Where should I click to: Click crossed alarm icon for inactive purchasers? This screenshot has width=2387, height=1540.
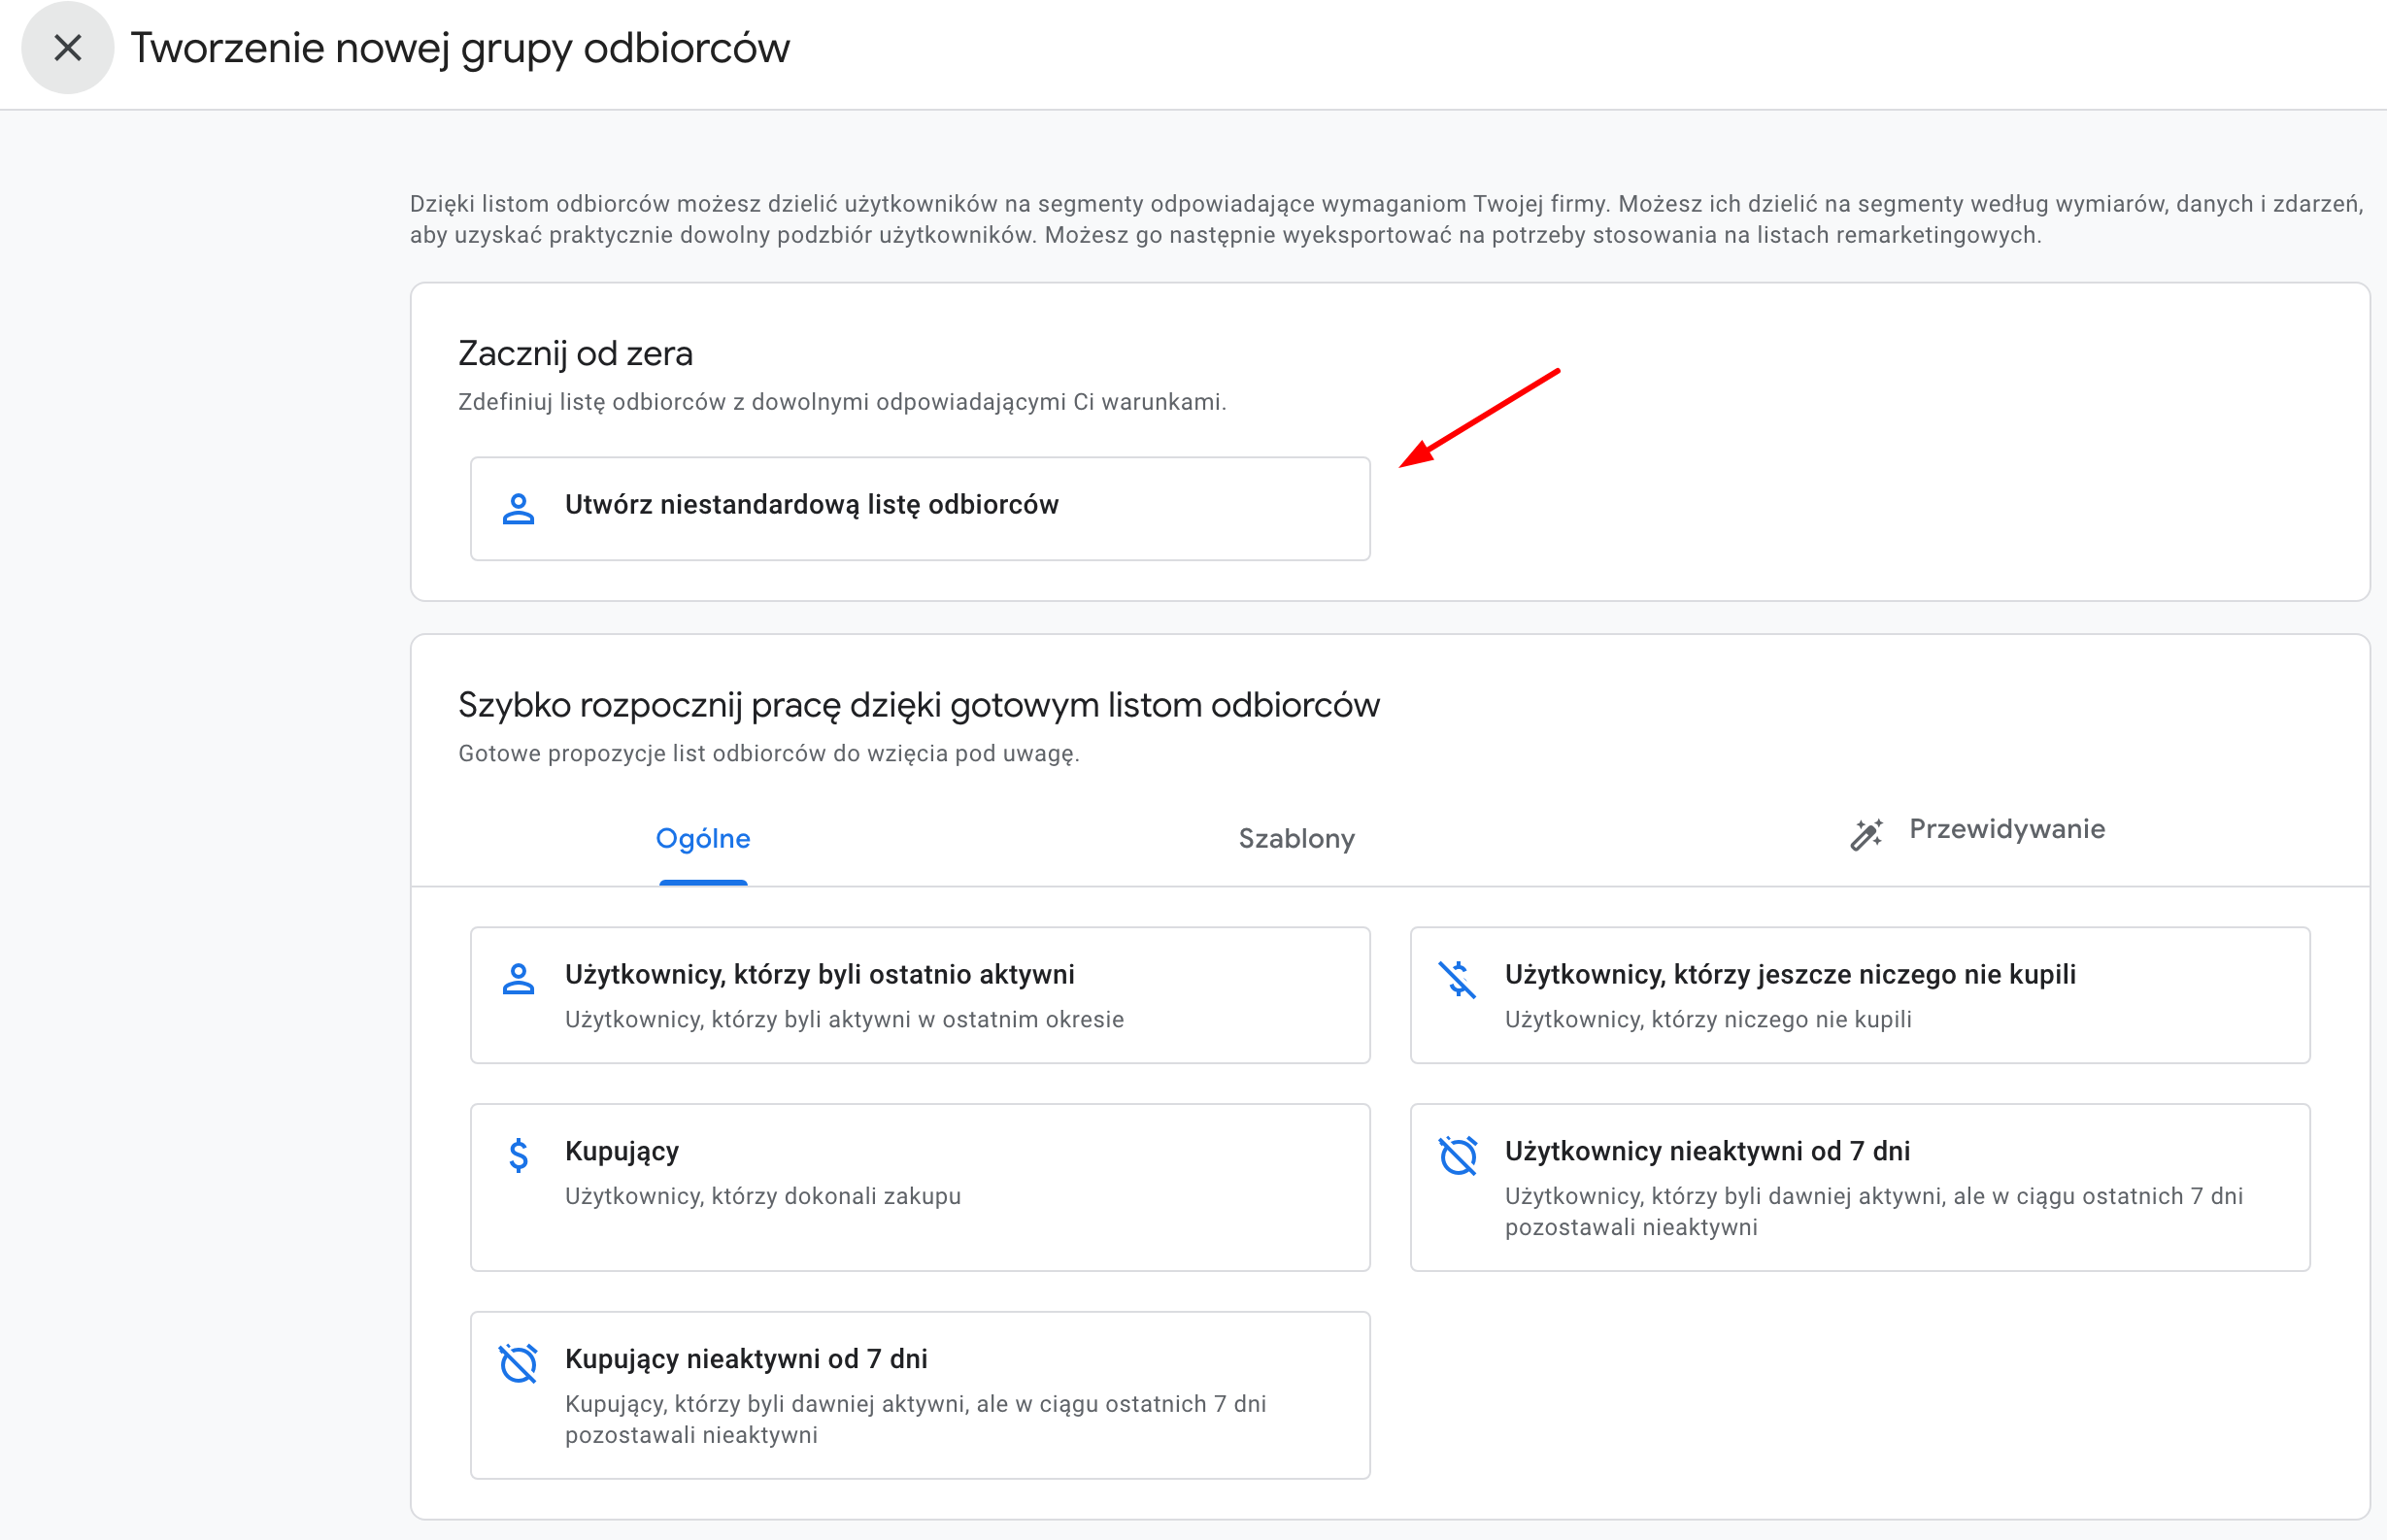point(518,1363)
